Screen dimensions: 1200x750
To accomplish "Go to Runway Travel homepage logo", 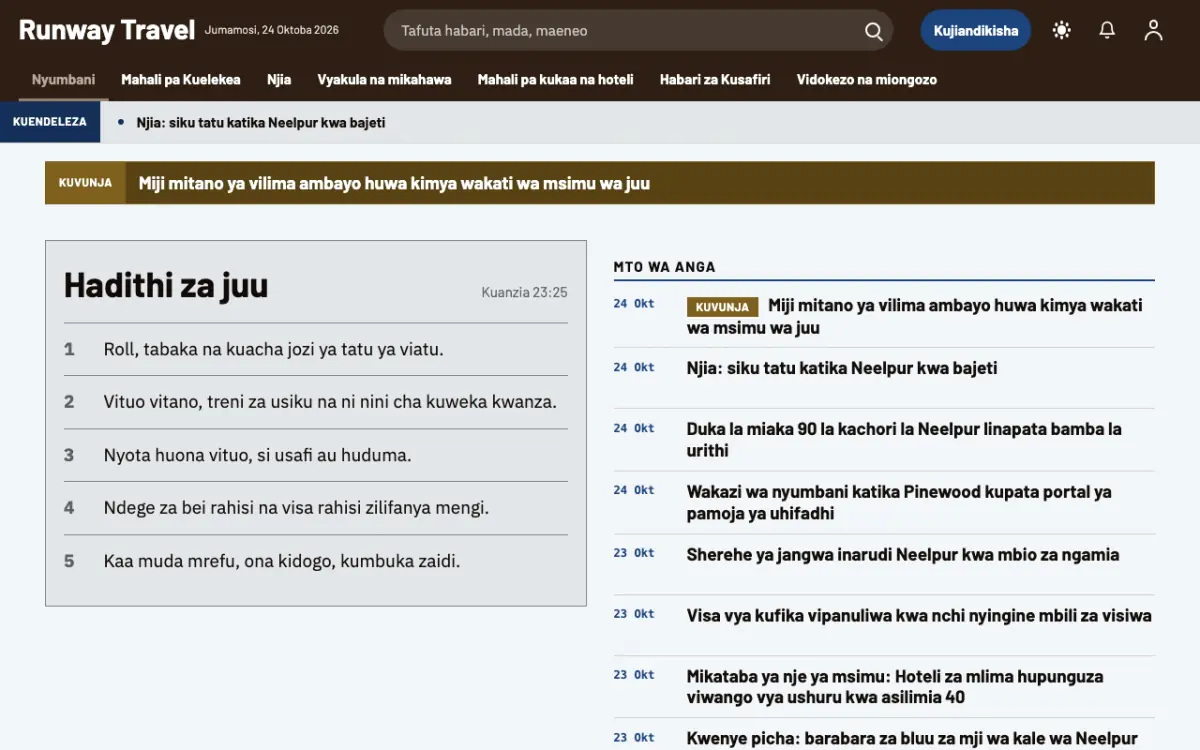I will click(107, 30).
